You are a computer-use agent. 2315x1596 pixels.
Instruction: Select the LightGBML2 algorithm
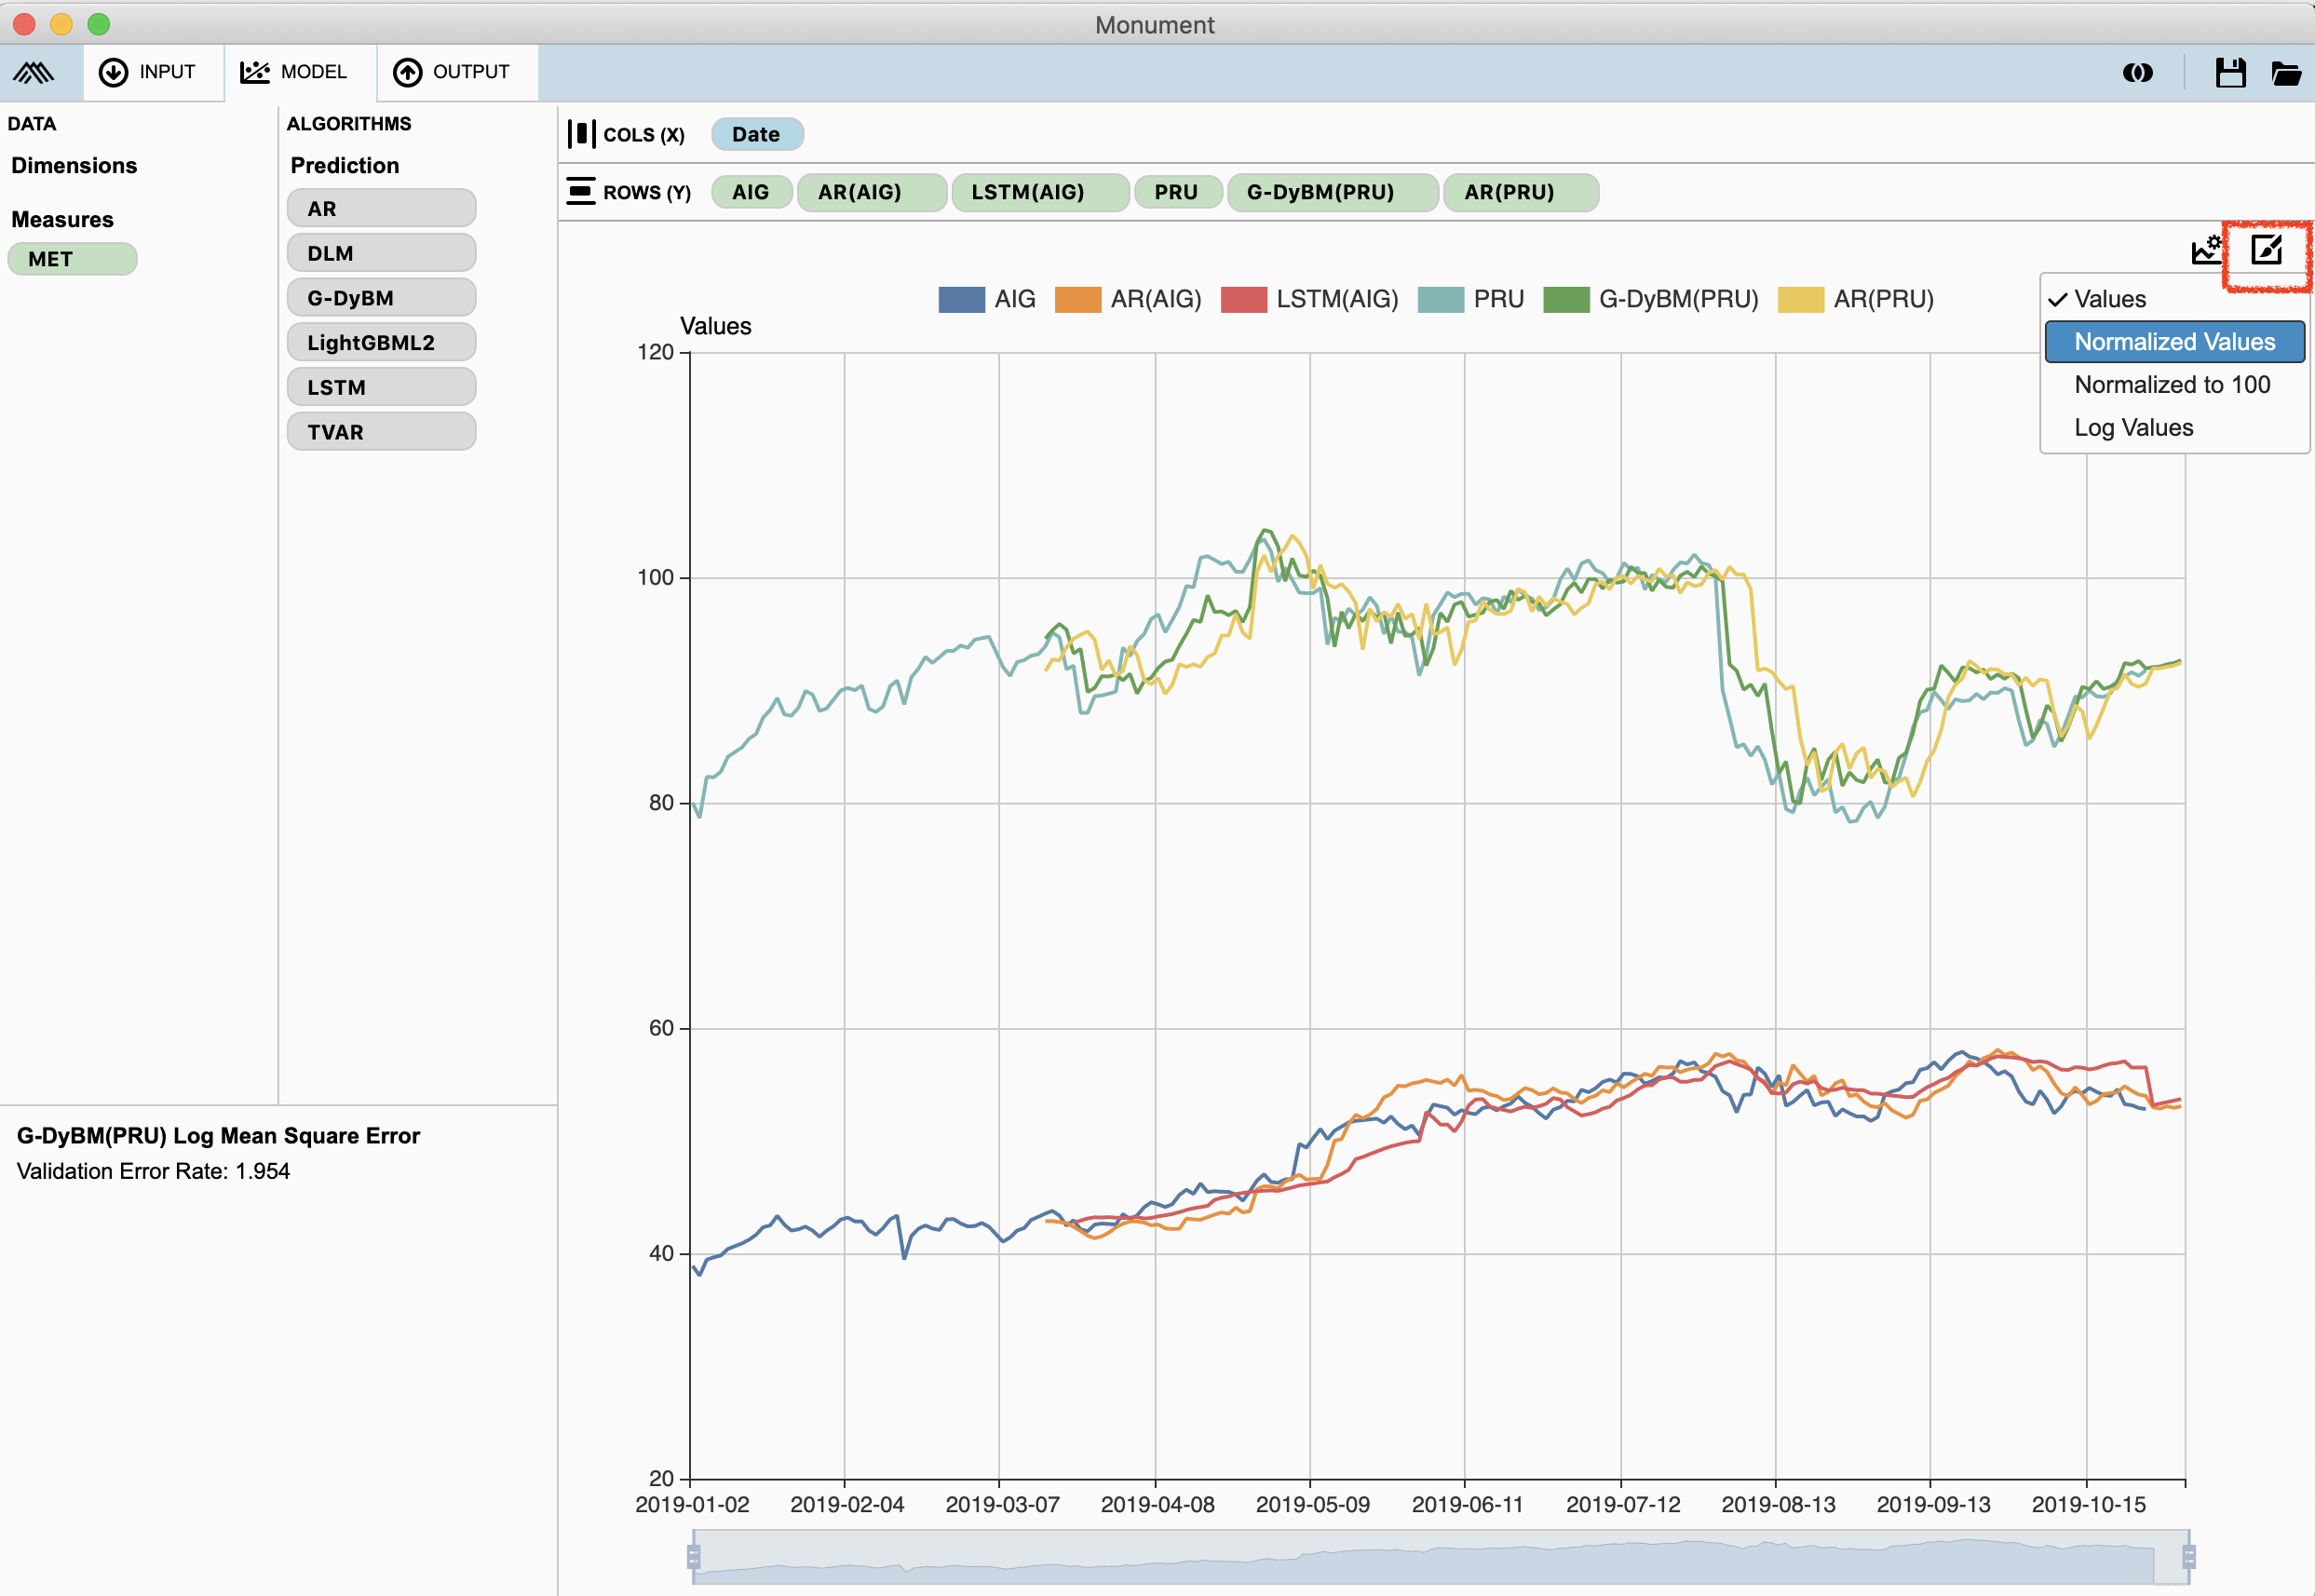tap(381, 342)
